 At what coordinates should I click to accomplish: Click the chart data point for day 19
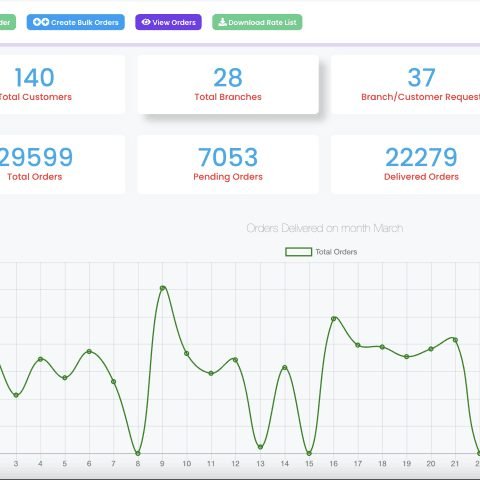click(x=406, y=357)
